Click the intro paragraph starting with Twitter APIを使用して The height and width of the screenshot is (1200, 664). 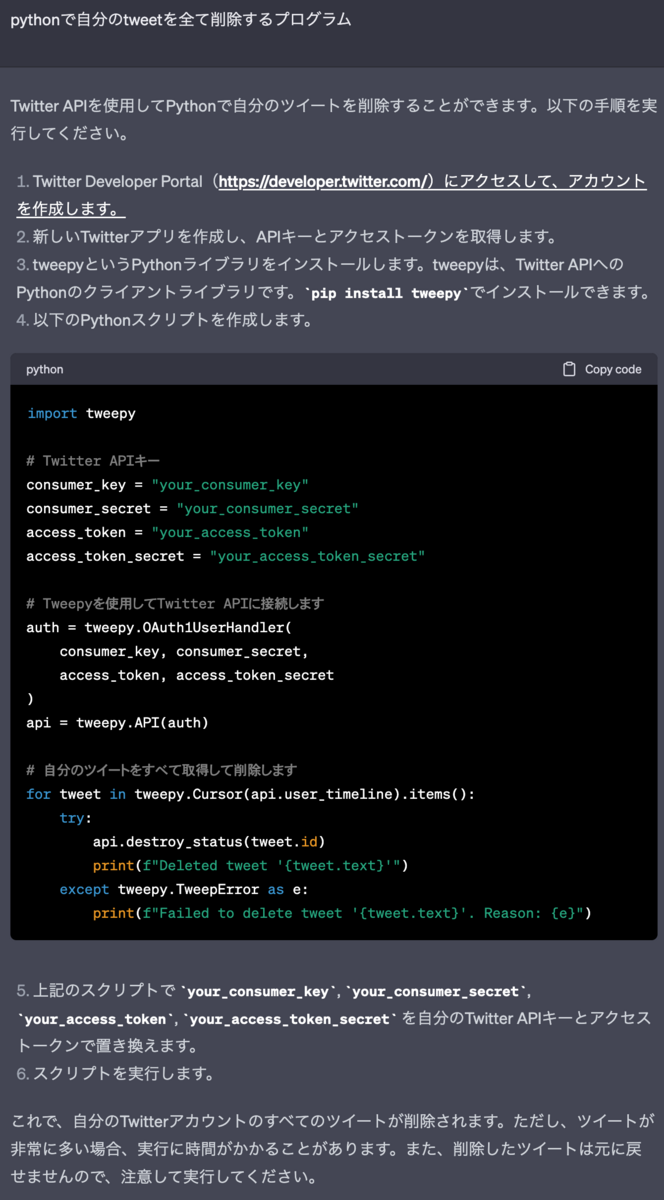pos(332,119)
